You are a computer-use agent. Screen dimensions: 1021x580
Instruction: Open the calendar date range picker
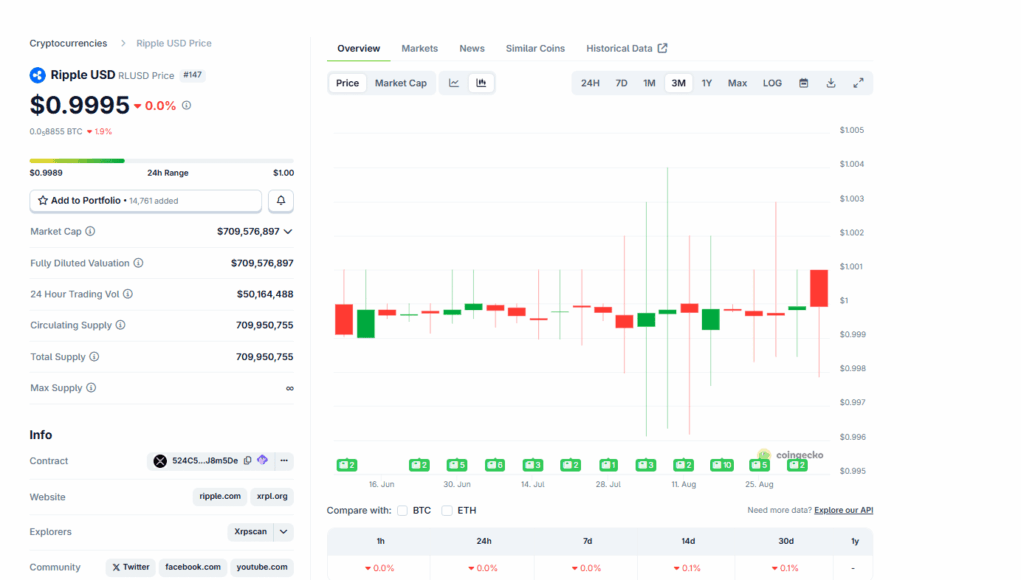(x=804, y=83)
